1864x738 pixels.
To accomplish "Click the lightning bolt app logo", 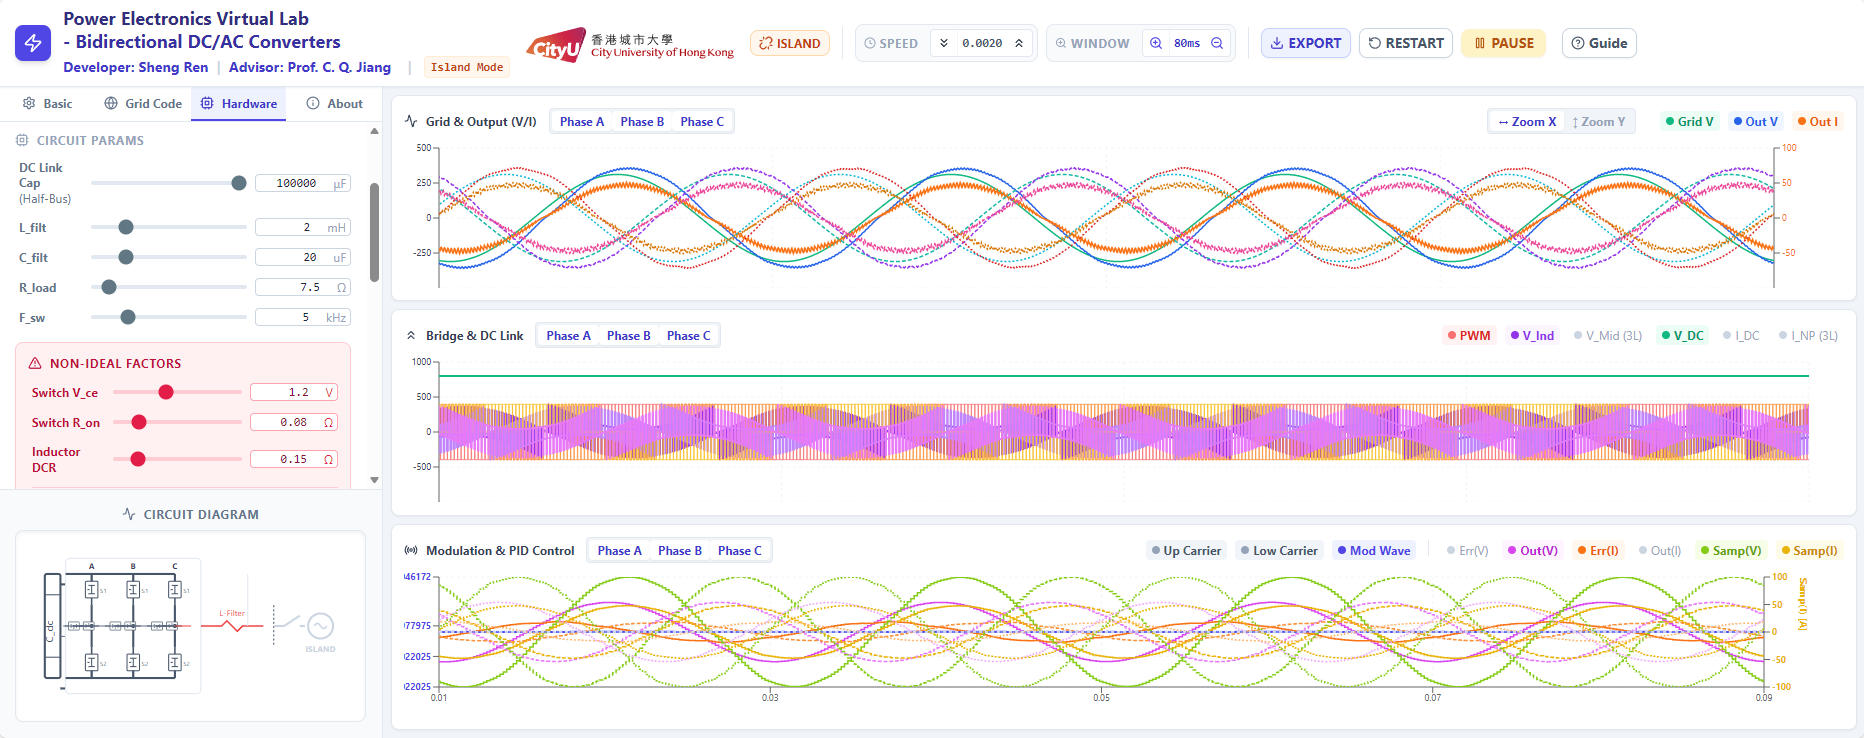I will (33, 43).
